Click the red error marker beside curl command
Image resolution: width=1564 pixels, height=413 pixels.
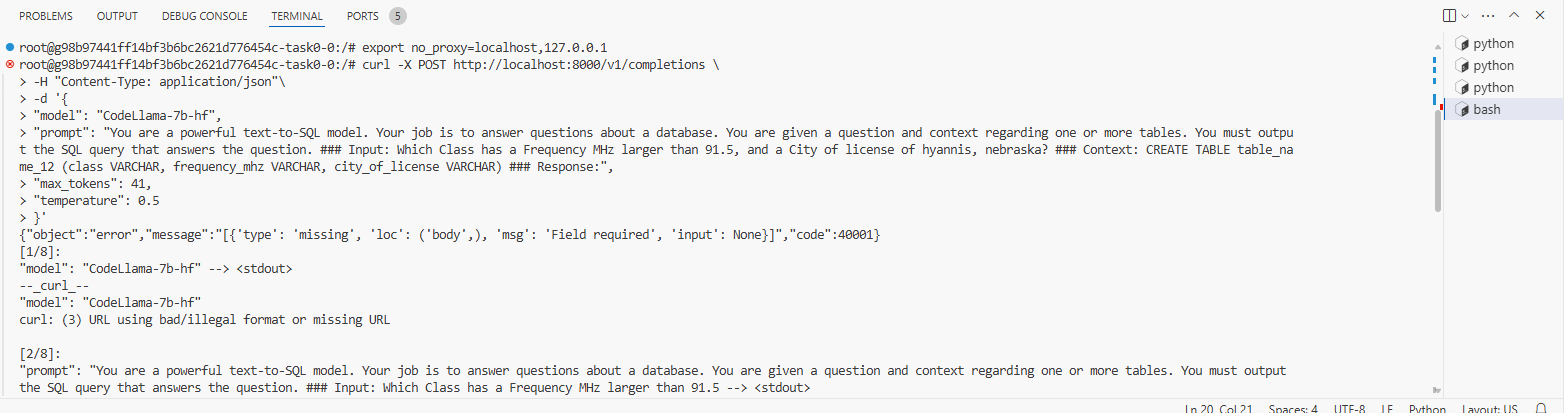(x=9, y=64)
